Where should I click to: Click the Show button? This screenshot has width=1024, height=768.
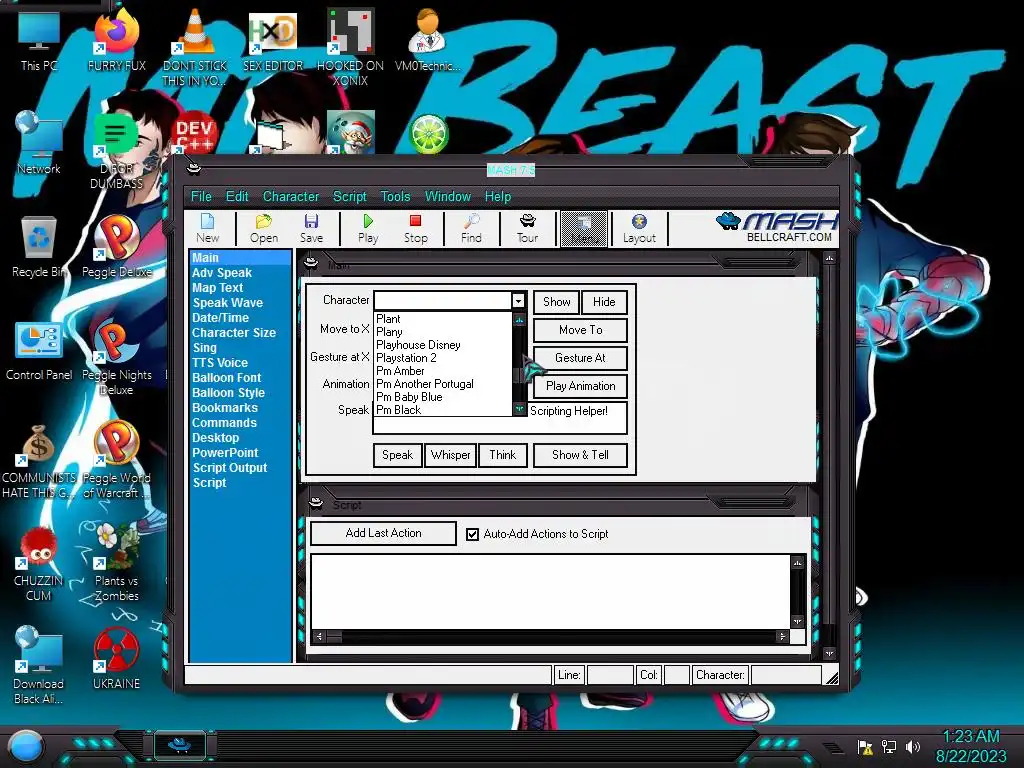[x=556, y=302]
